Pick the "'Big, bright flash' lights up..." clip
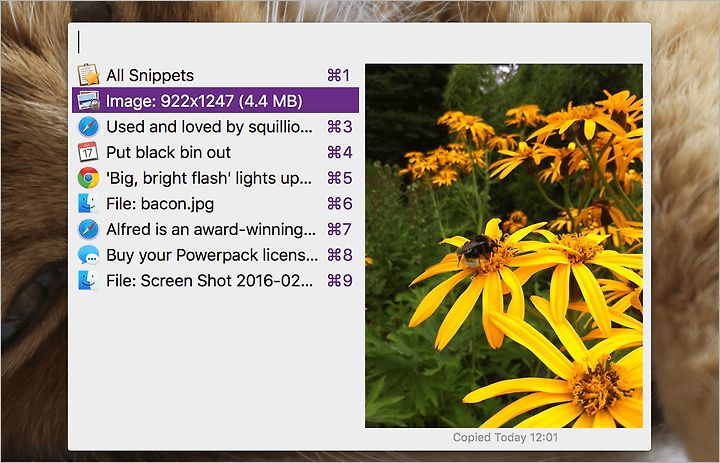This screenshot has width=720, height=463. click(215, 178)
